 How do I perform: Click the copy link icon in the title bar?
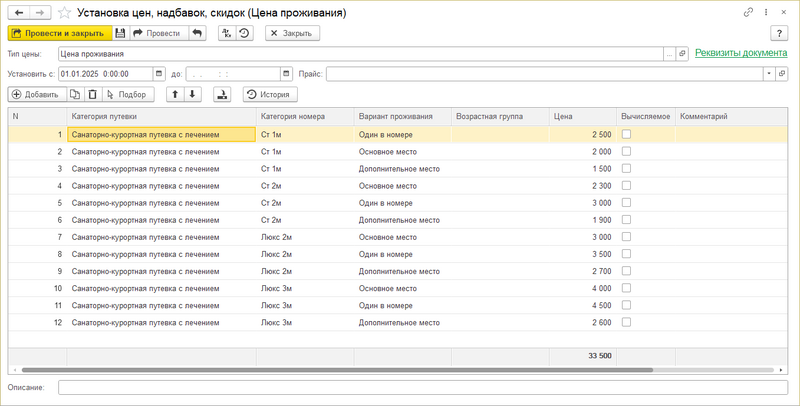click(748, 13)
